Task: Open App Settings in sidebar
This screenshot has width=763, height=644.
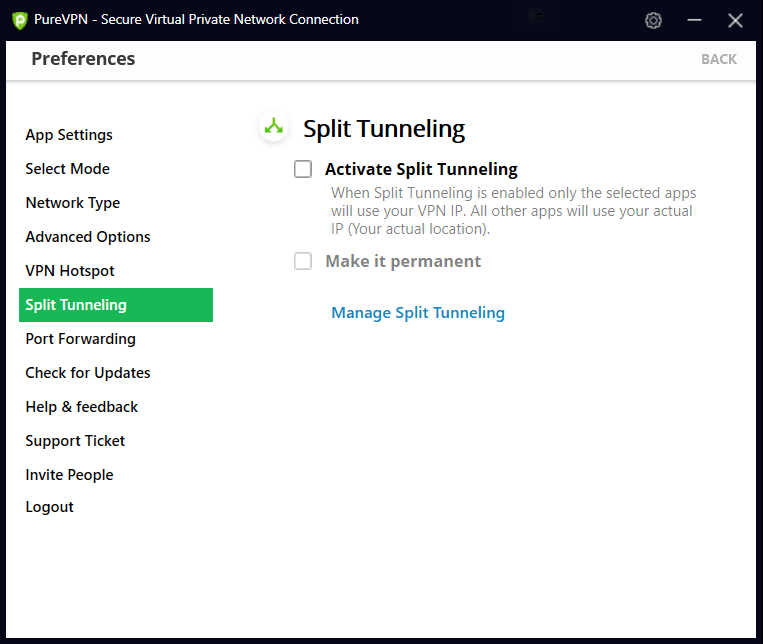Action: click(x=69, y=135)
